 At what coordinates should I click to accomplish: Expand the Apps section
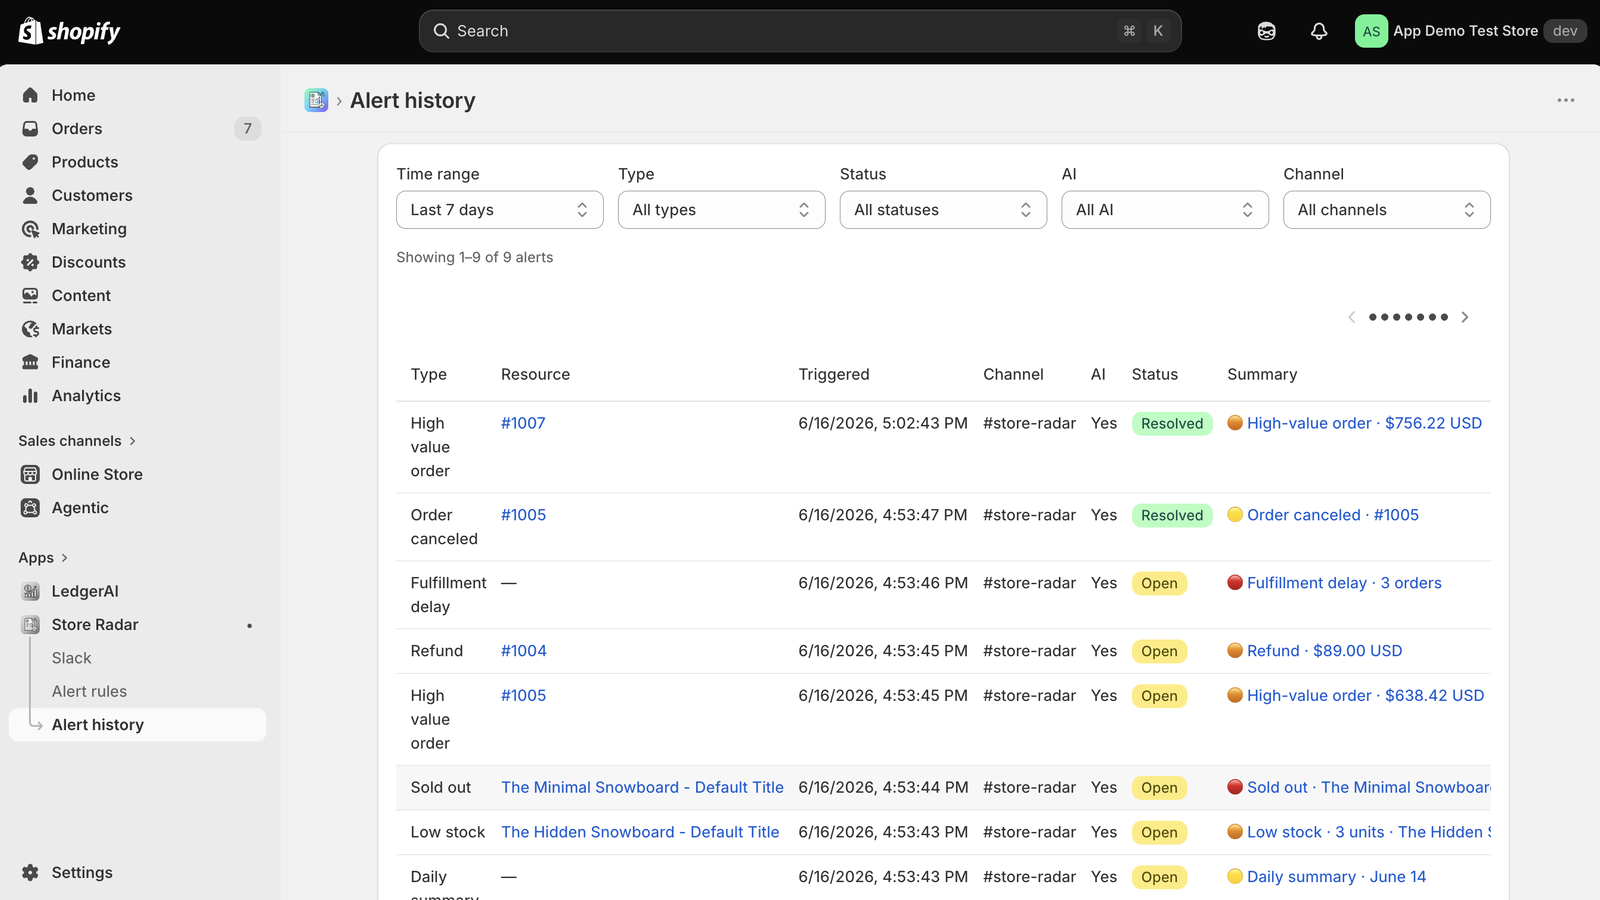[43, 558]
